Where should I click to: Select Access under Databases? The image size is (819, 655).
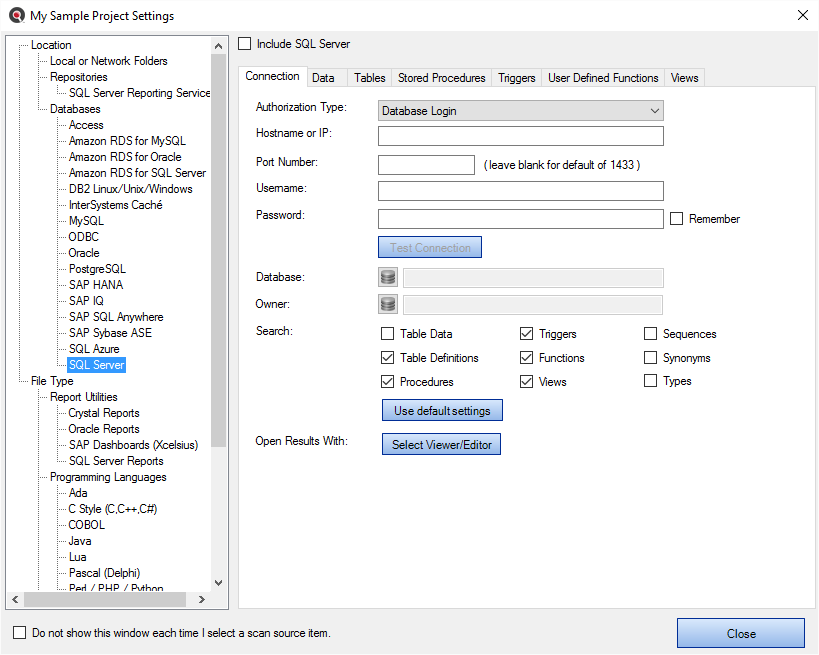pos(86,125)
